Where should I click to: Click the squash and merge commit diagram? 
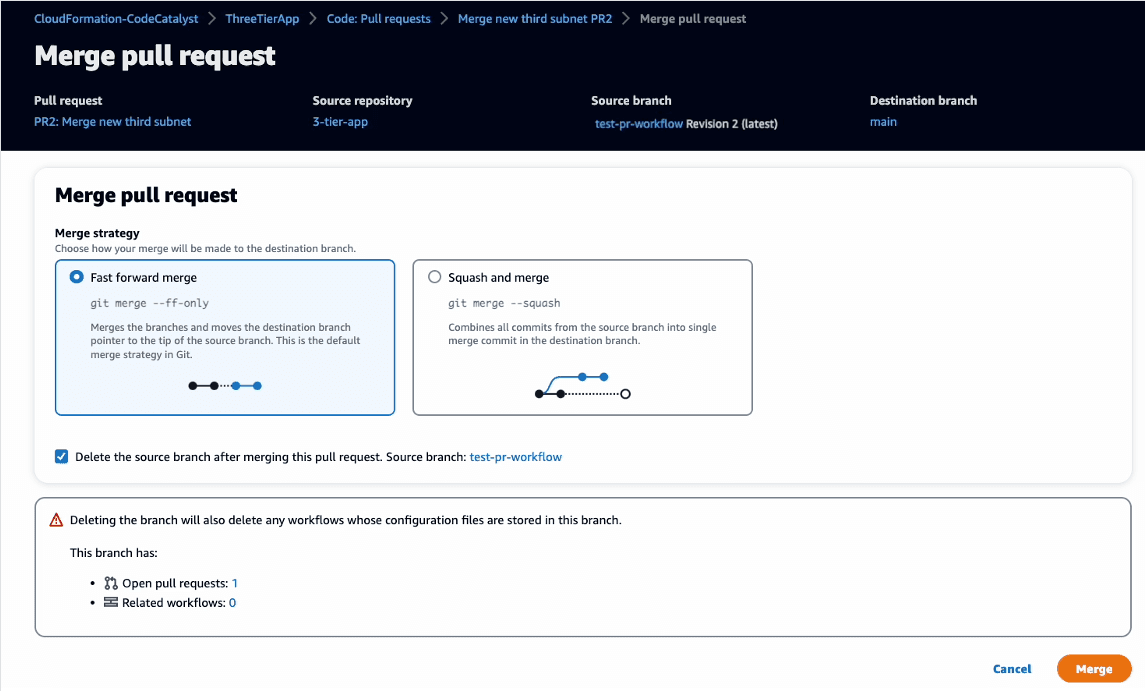point(583,386)
